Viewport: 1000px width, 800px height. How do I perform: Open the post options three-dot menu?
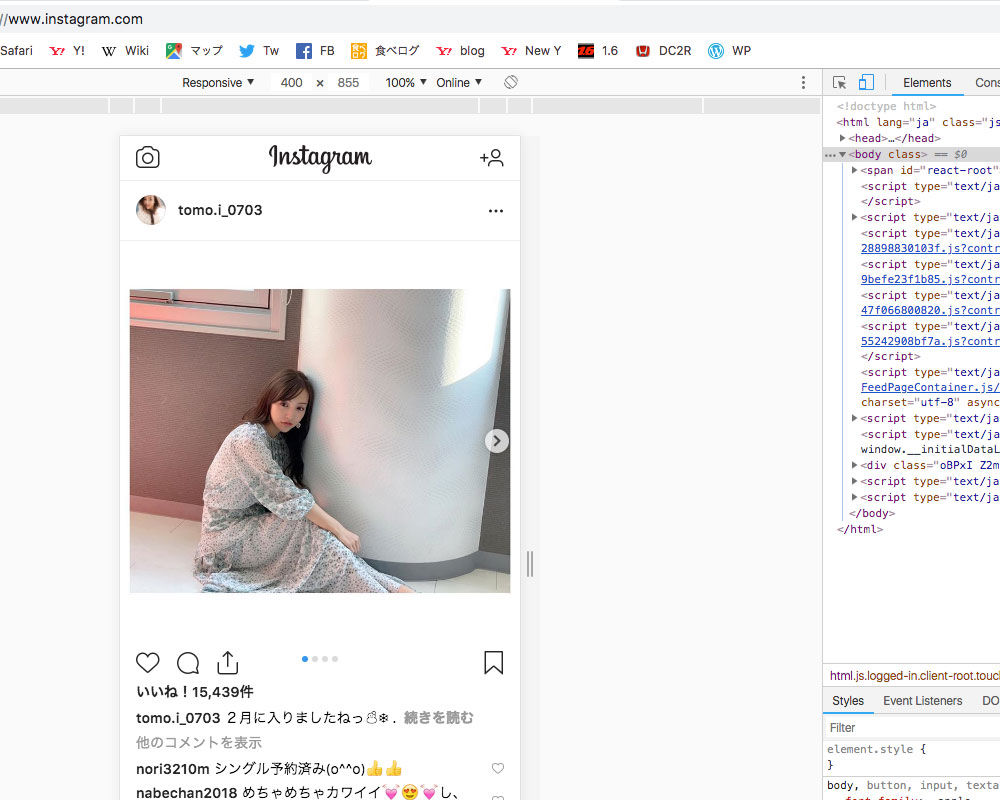(496, 211)
